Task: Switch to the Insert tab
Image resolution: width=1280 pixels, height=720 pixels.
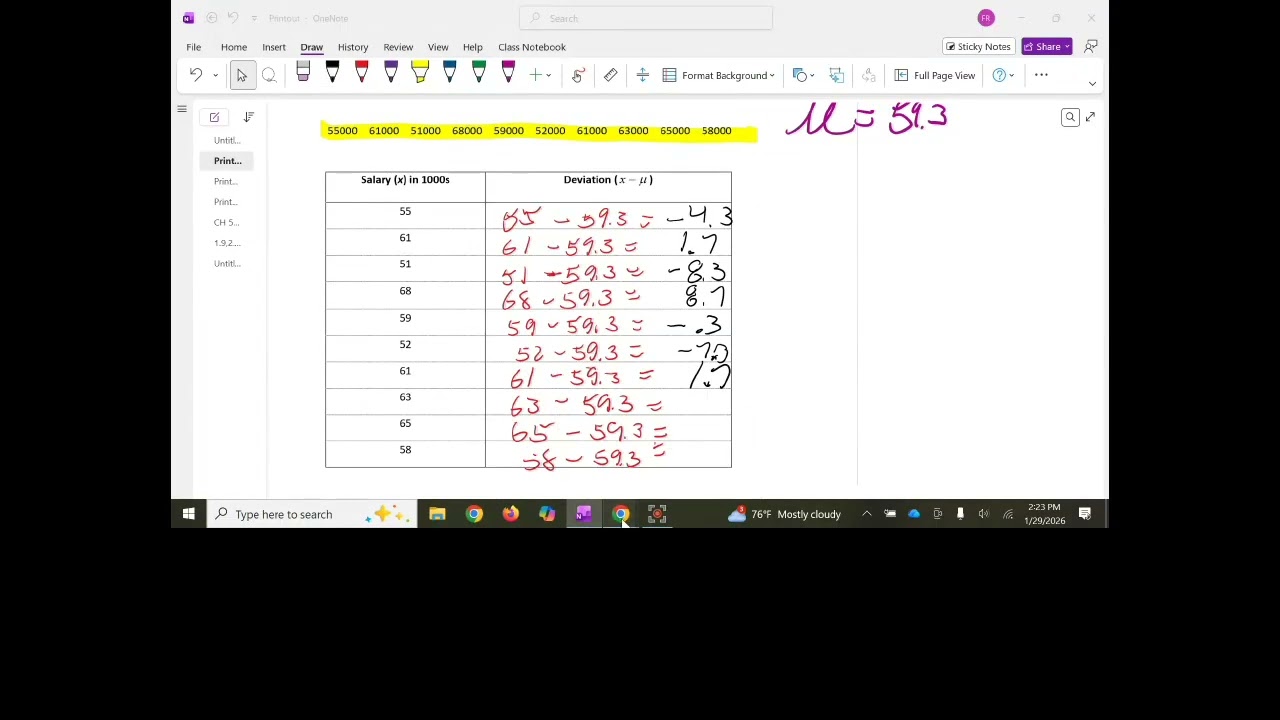Action: tap(274, 47)
